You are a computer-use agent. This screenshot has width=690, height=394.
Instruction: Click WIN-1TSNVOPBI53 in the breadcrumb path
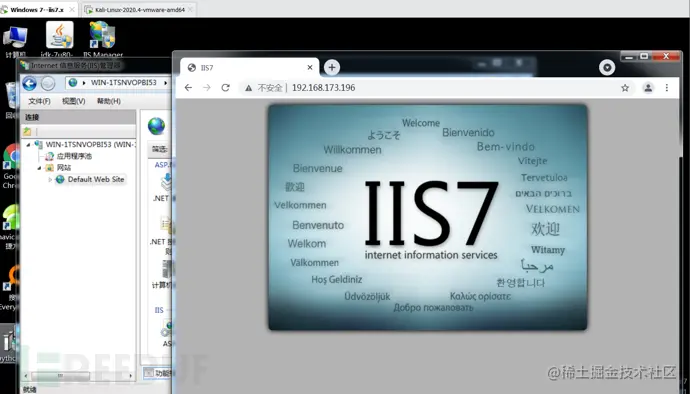click(123, 83)
